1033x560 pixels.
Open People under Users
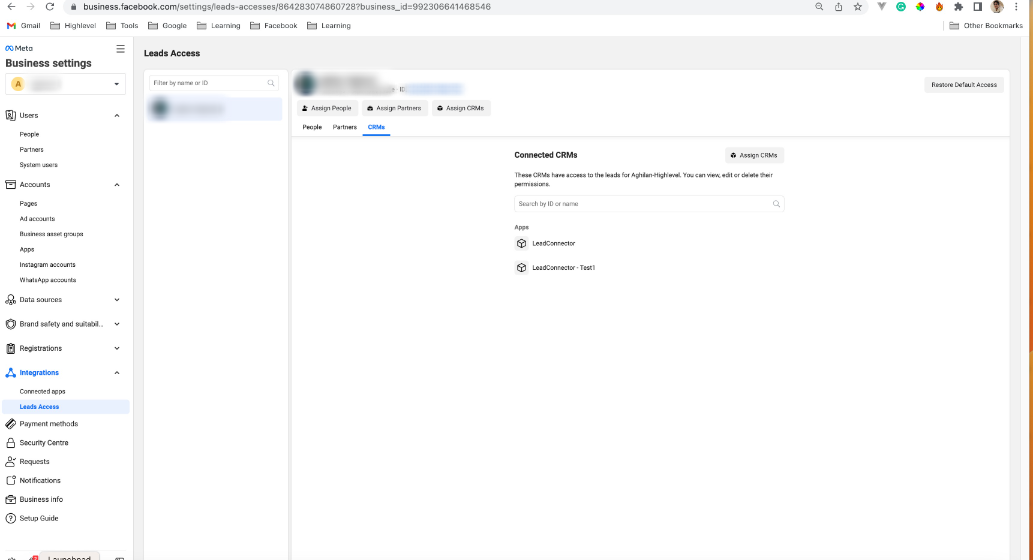29,134
